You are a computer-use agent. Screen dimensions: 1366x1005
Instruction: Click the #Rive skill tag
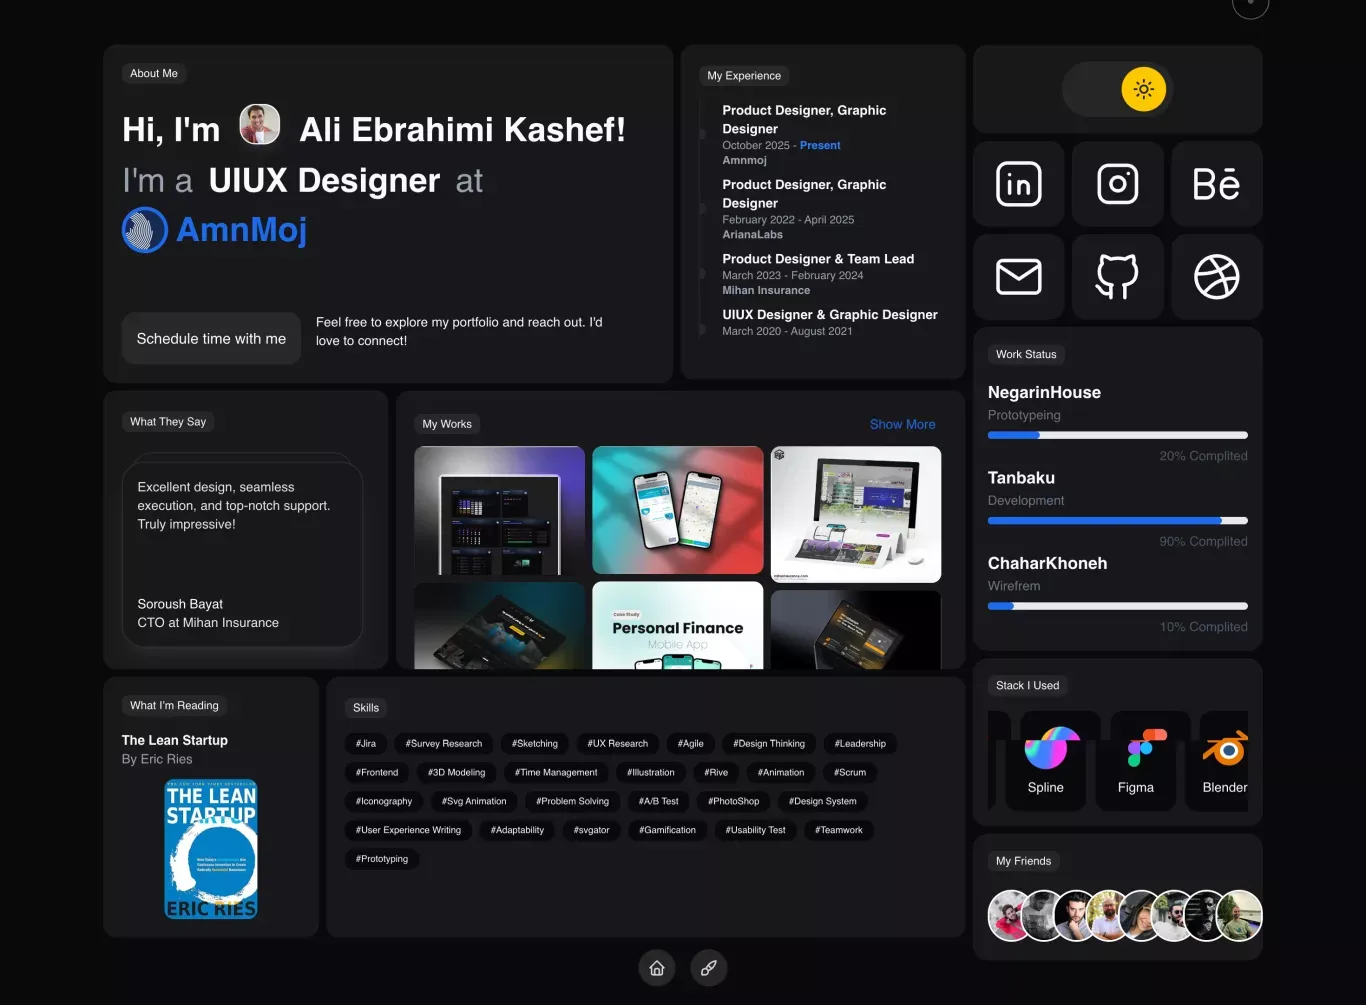716,773
